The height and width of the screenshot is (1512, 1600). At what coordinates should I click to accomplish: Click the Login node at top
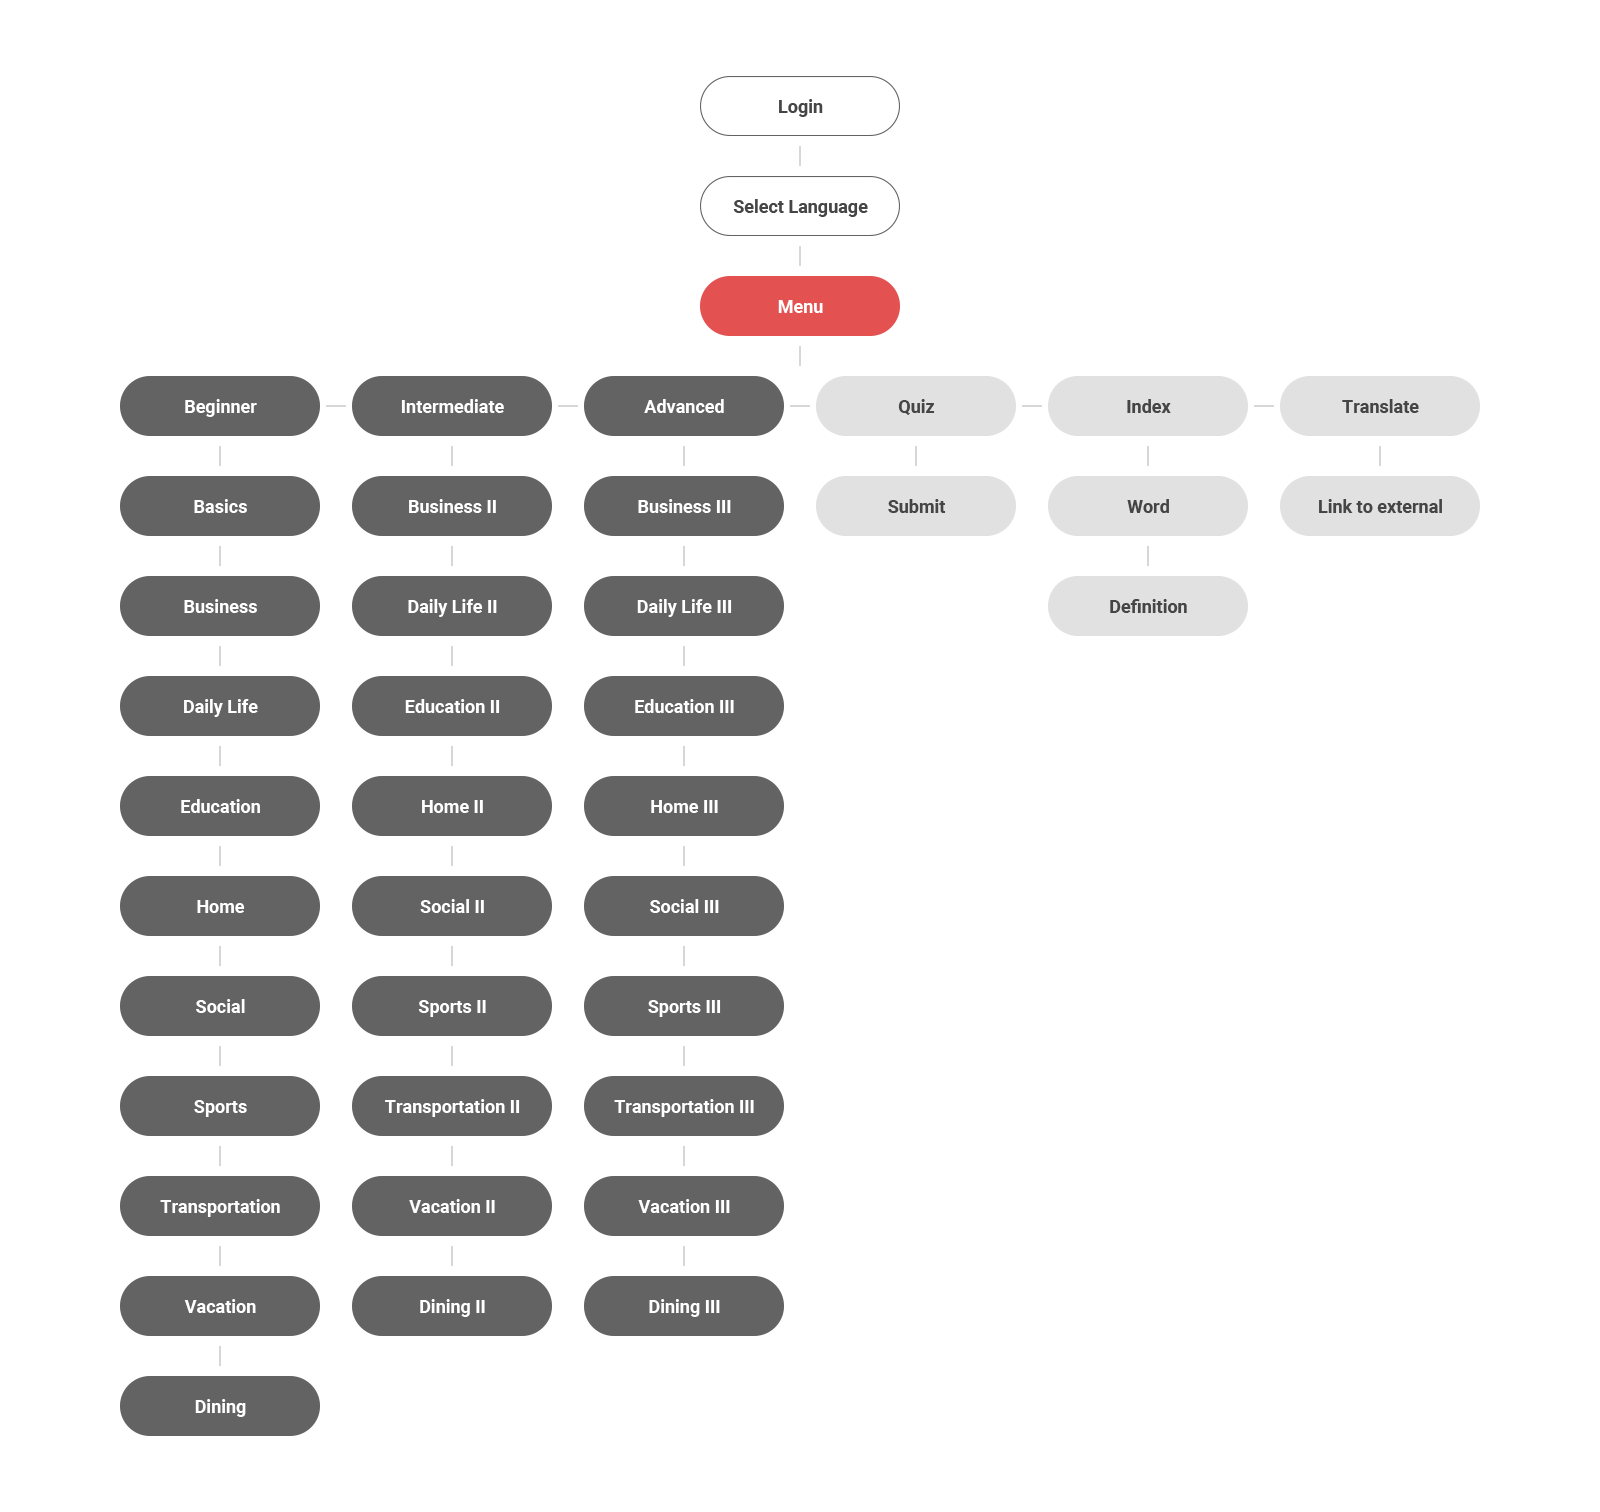pos(800,106)
